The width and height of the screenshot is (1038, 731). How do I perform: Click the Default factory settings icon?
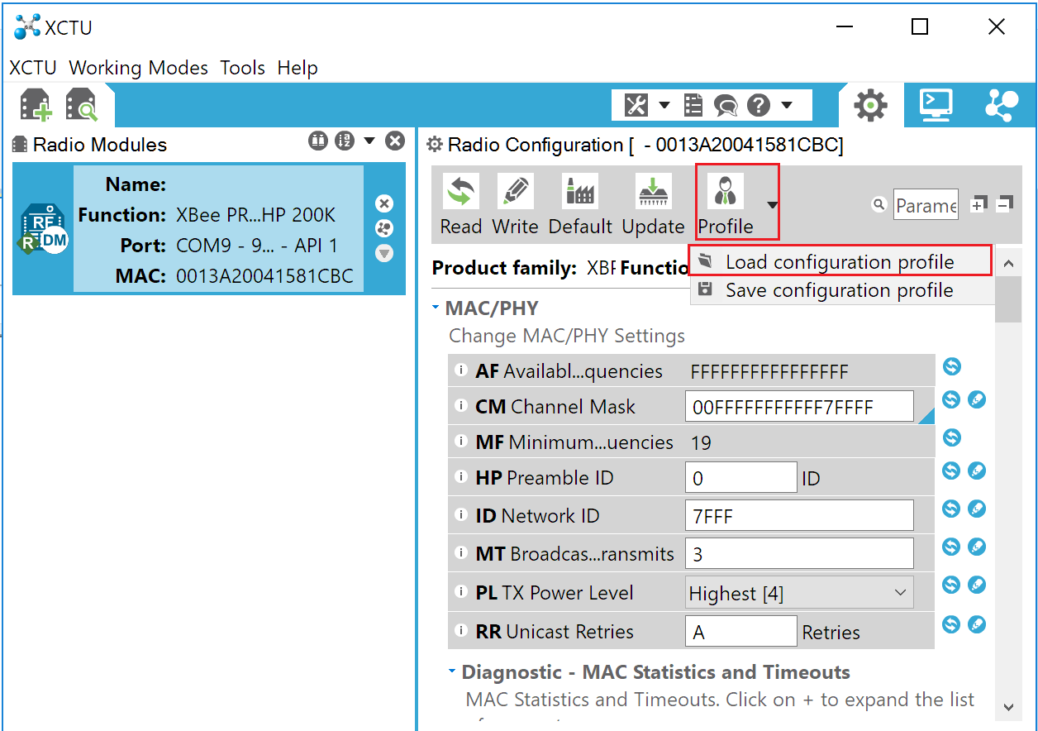coord(580,193)
